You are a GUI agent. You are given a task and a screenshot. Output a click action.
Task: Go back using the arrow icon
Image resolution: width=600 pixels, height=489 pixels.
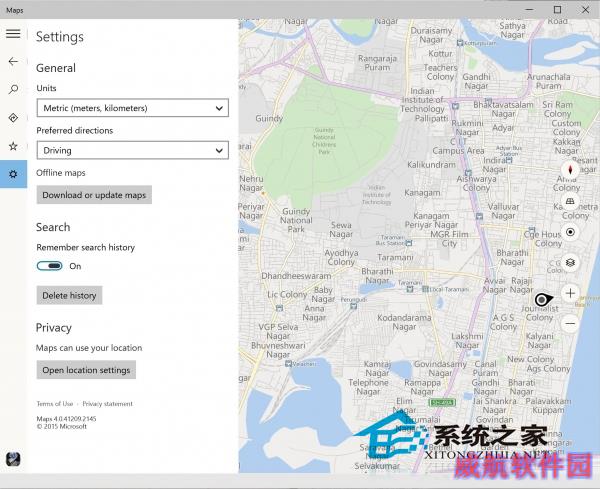tap(13, 61)
